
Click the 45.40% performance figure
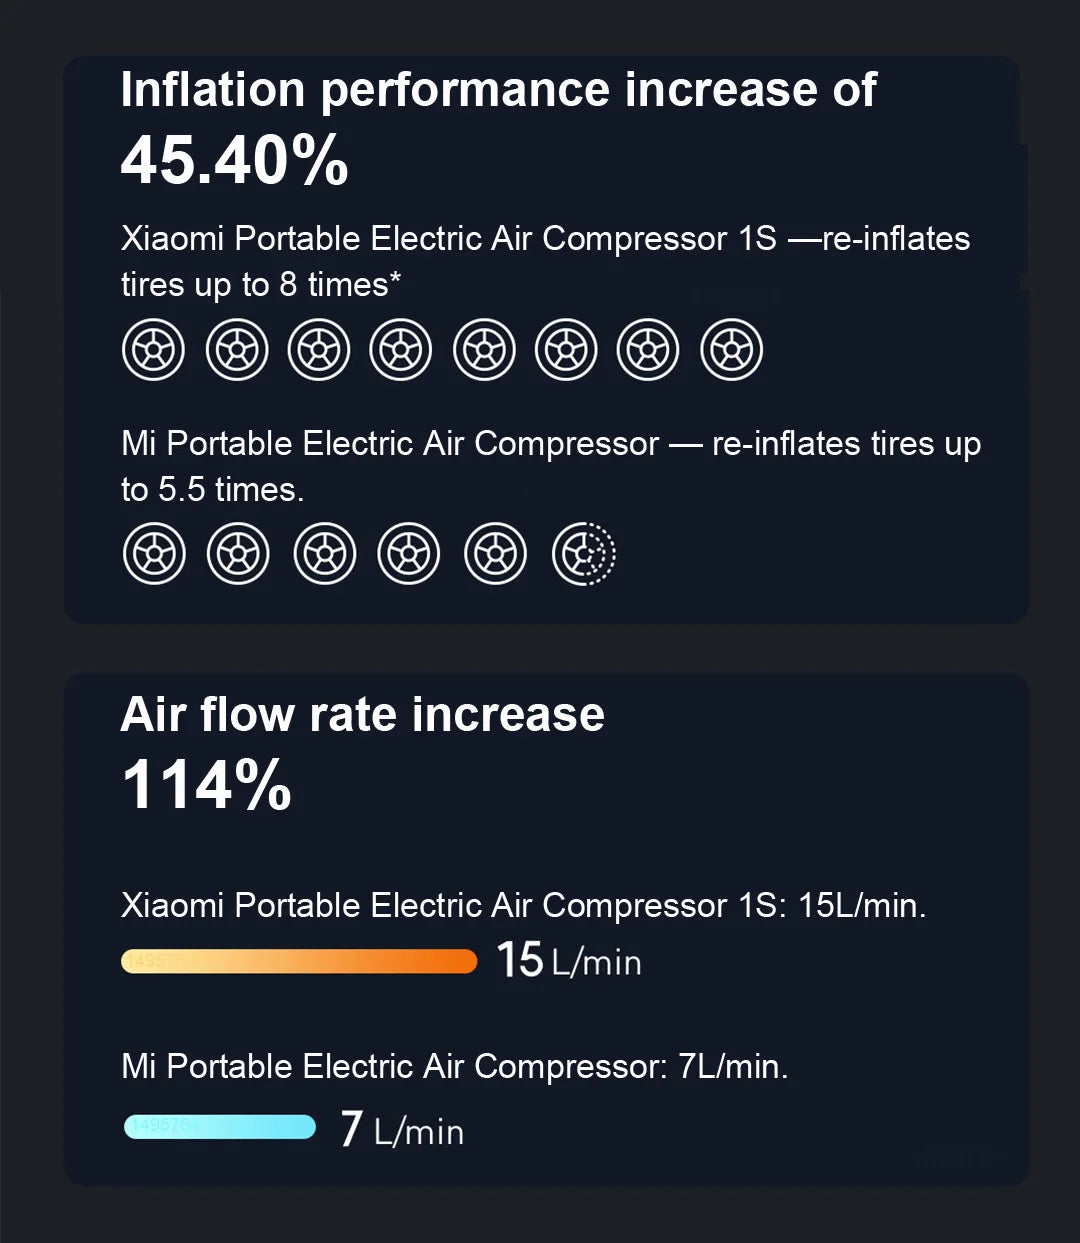(x=234, y=161)
